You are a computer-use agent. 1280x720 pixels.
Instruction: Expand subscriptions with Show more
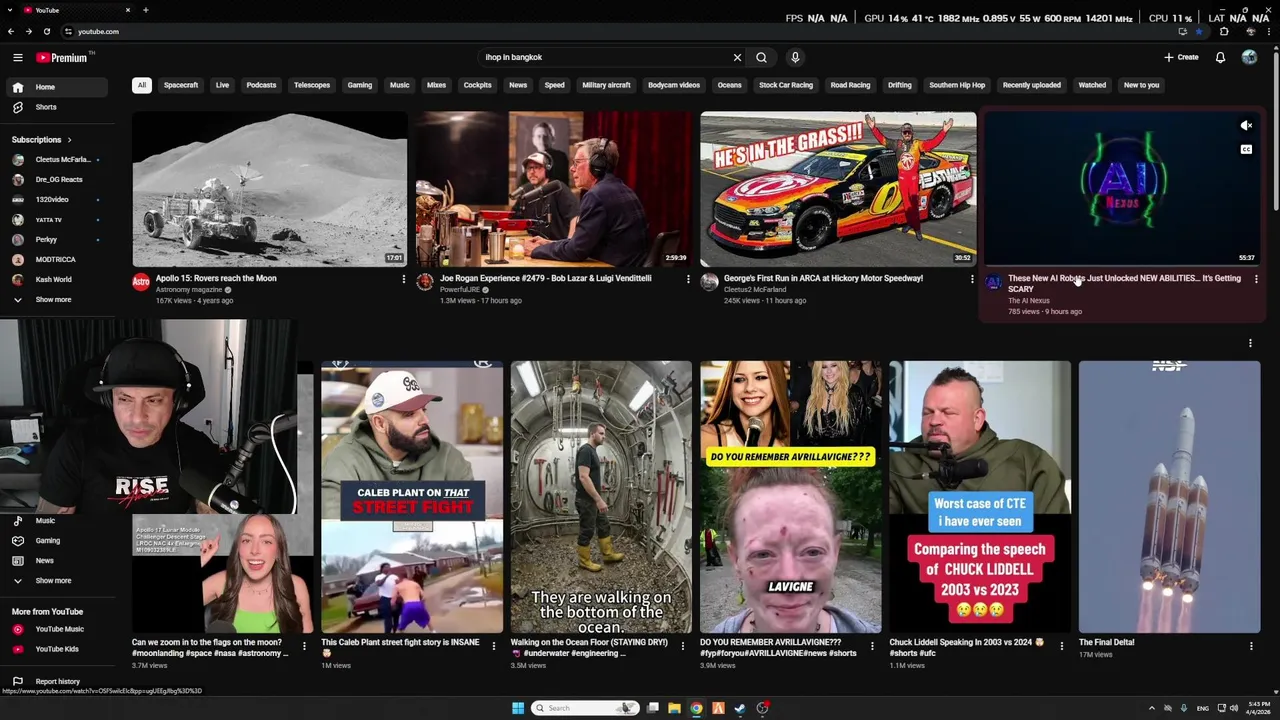(55, 300)
